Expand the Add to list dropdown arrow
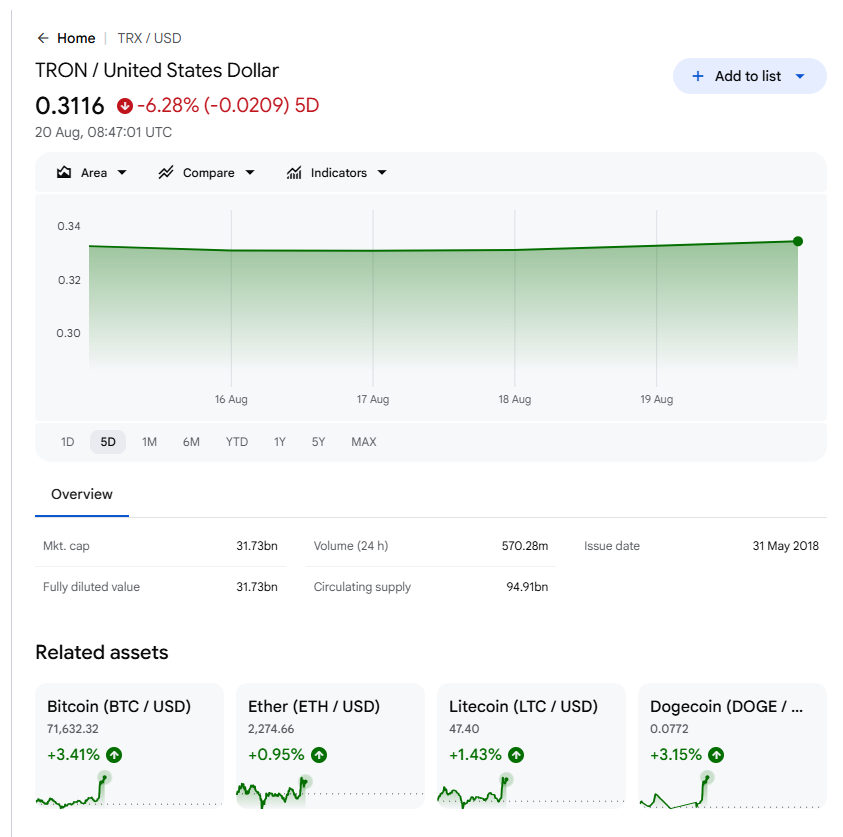The image size is (843, 837). tap(800, 76)
